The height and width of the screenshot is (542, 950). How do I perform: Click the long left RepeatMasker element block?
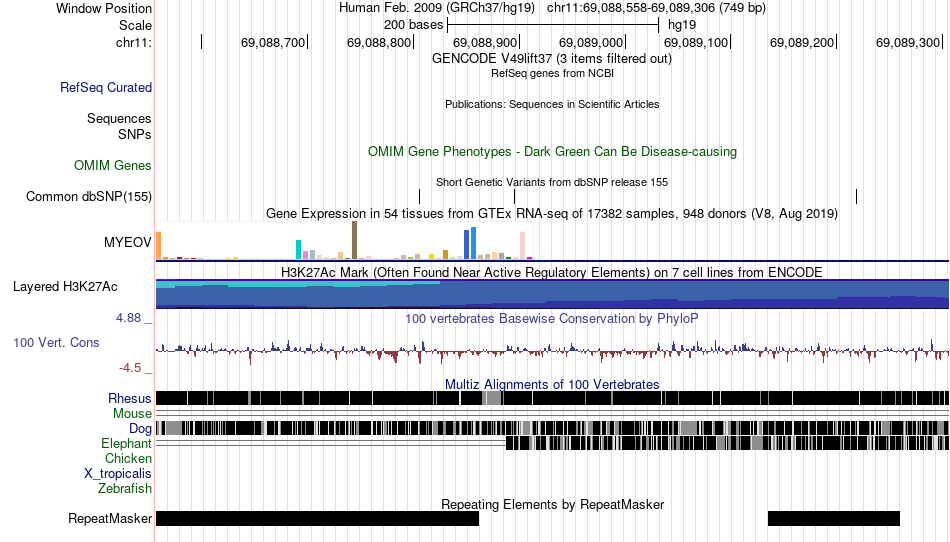317,518
